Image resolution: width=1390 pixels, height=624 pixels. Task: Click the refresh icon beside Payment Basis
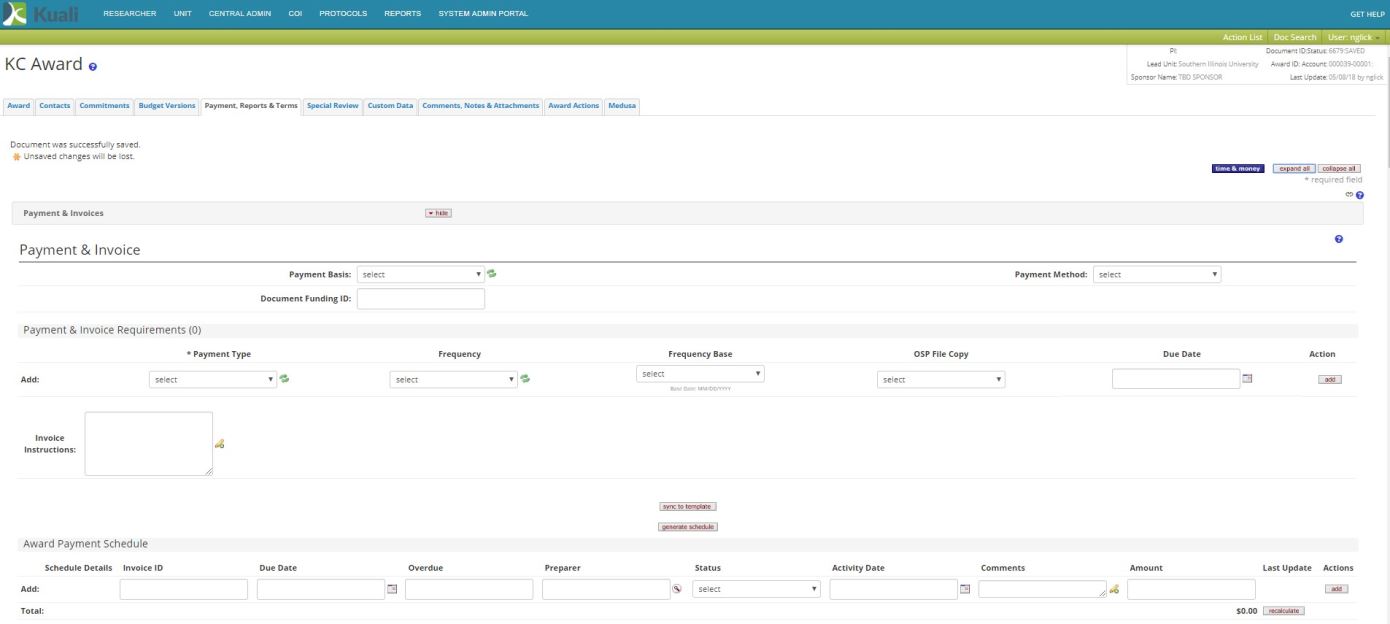click(x=492, y=274)
